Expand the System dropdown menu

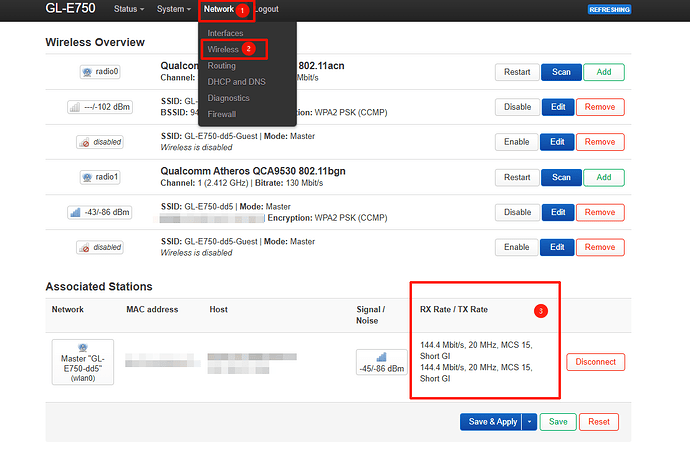[174, 9]
